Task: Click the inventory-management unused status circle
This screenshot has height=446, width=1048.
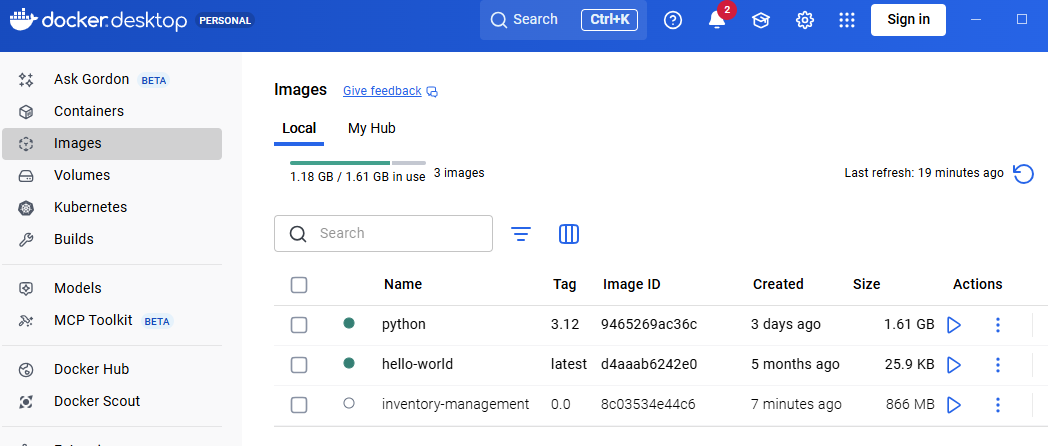Action: 348,403
